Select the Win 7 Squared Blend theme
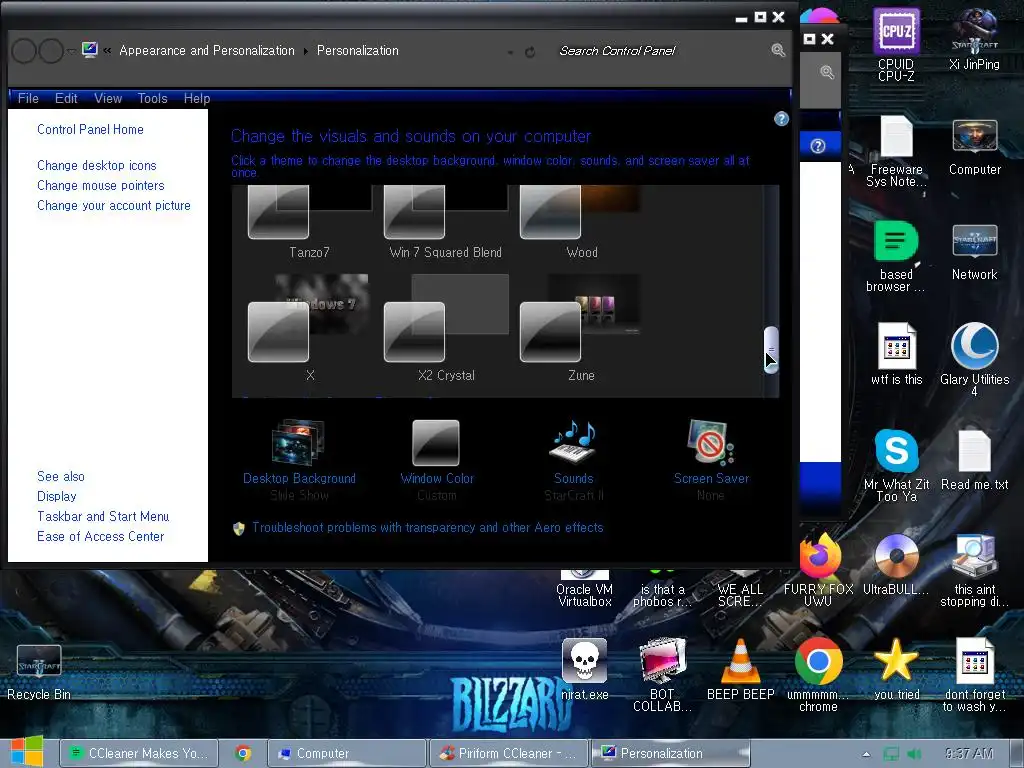Screen dimensions: 1024x768 click(445, 222)
